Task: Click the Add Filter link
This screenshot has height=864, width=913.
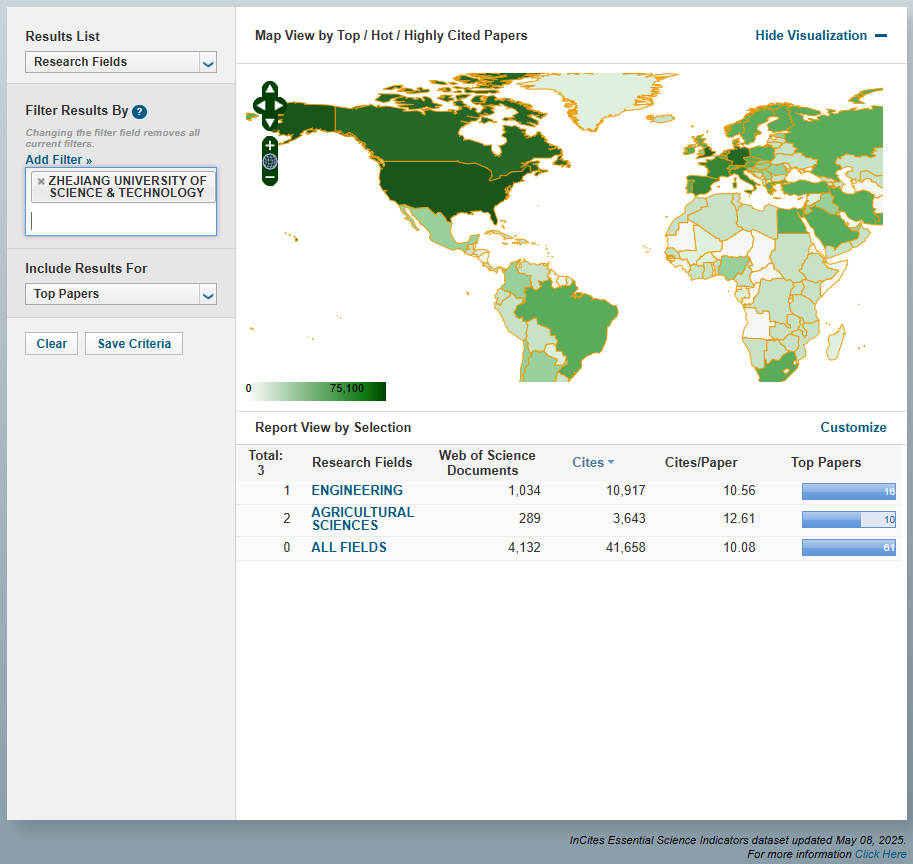Action: [58, 160]
